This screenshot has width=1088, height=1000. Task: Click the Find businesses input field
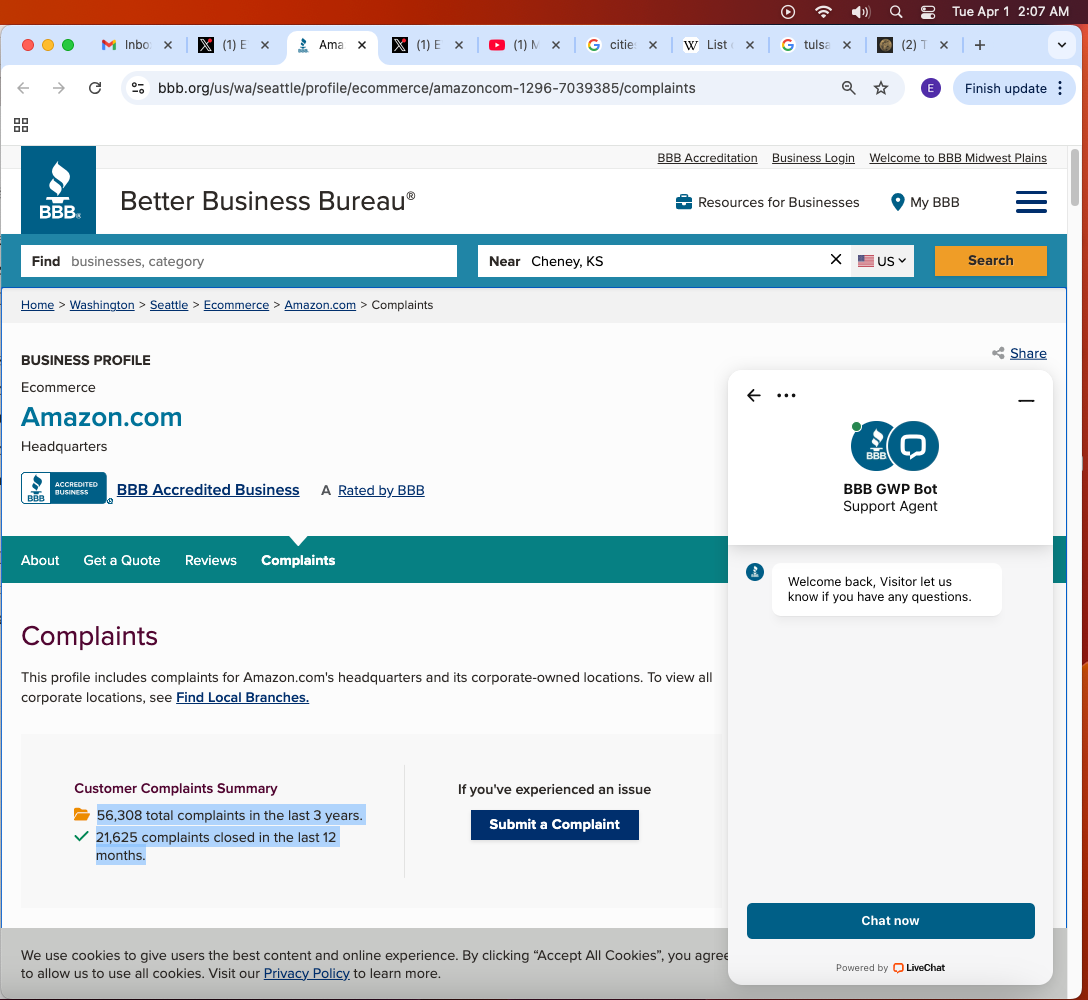pyautogui.click(x=239, y=261)
